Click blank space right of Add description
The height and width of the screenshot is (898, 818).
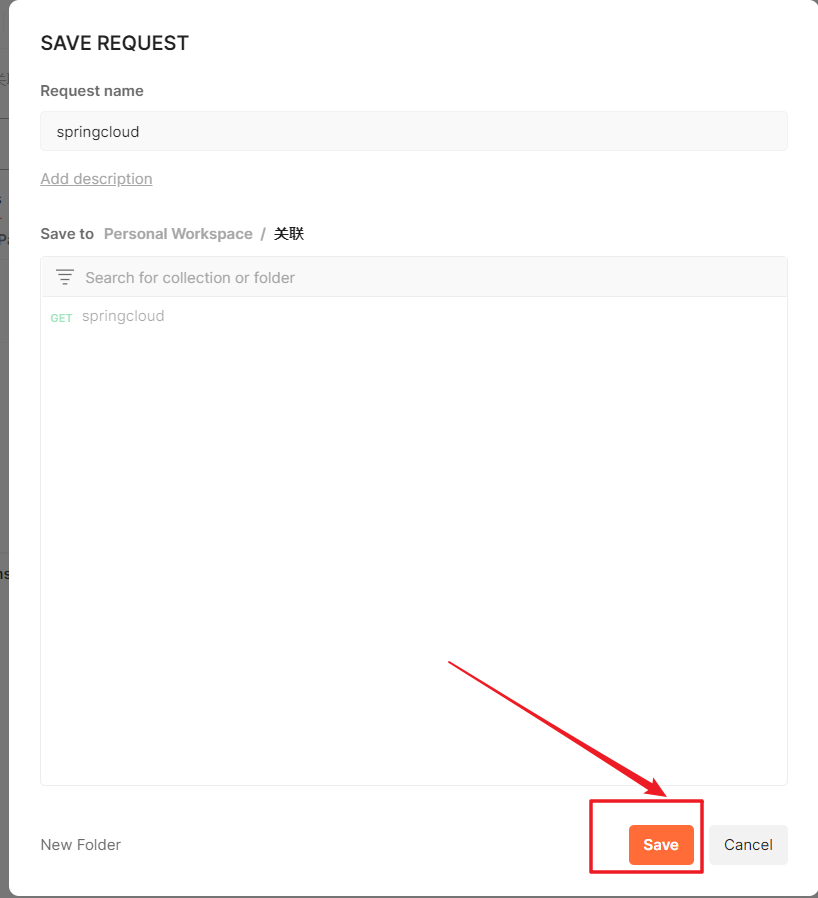[x=450, y=179]
